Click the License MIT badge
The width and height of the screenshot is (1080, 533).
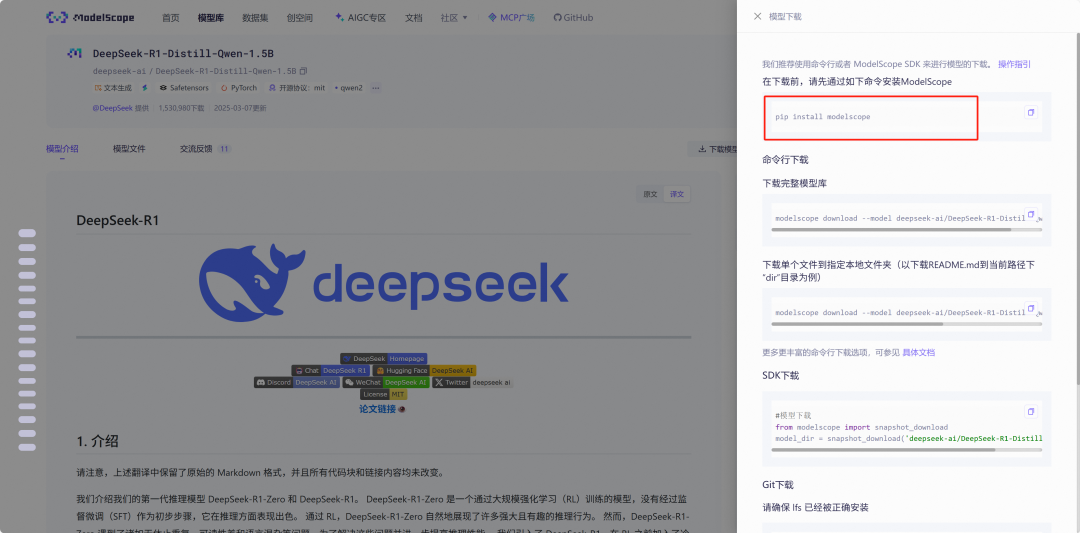coord(384,395)
